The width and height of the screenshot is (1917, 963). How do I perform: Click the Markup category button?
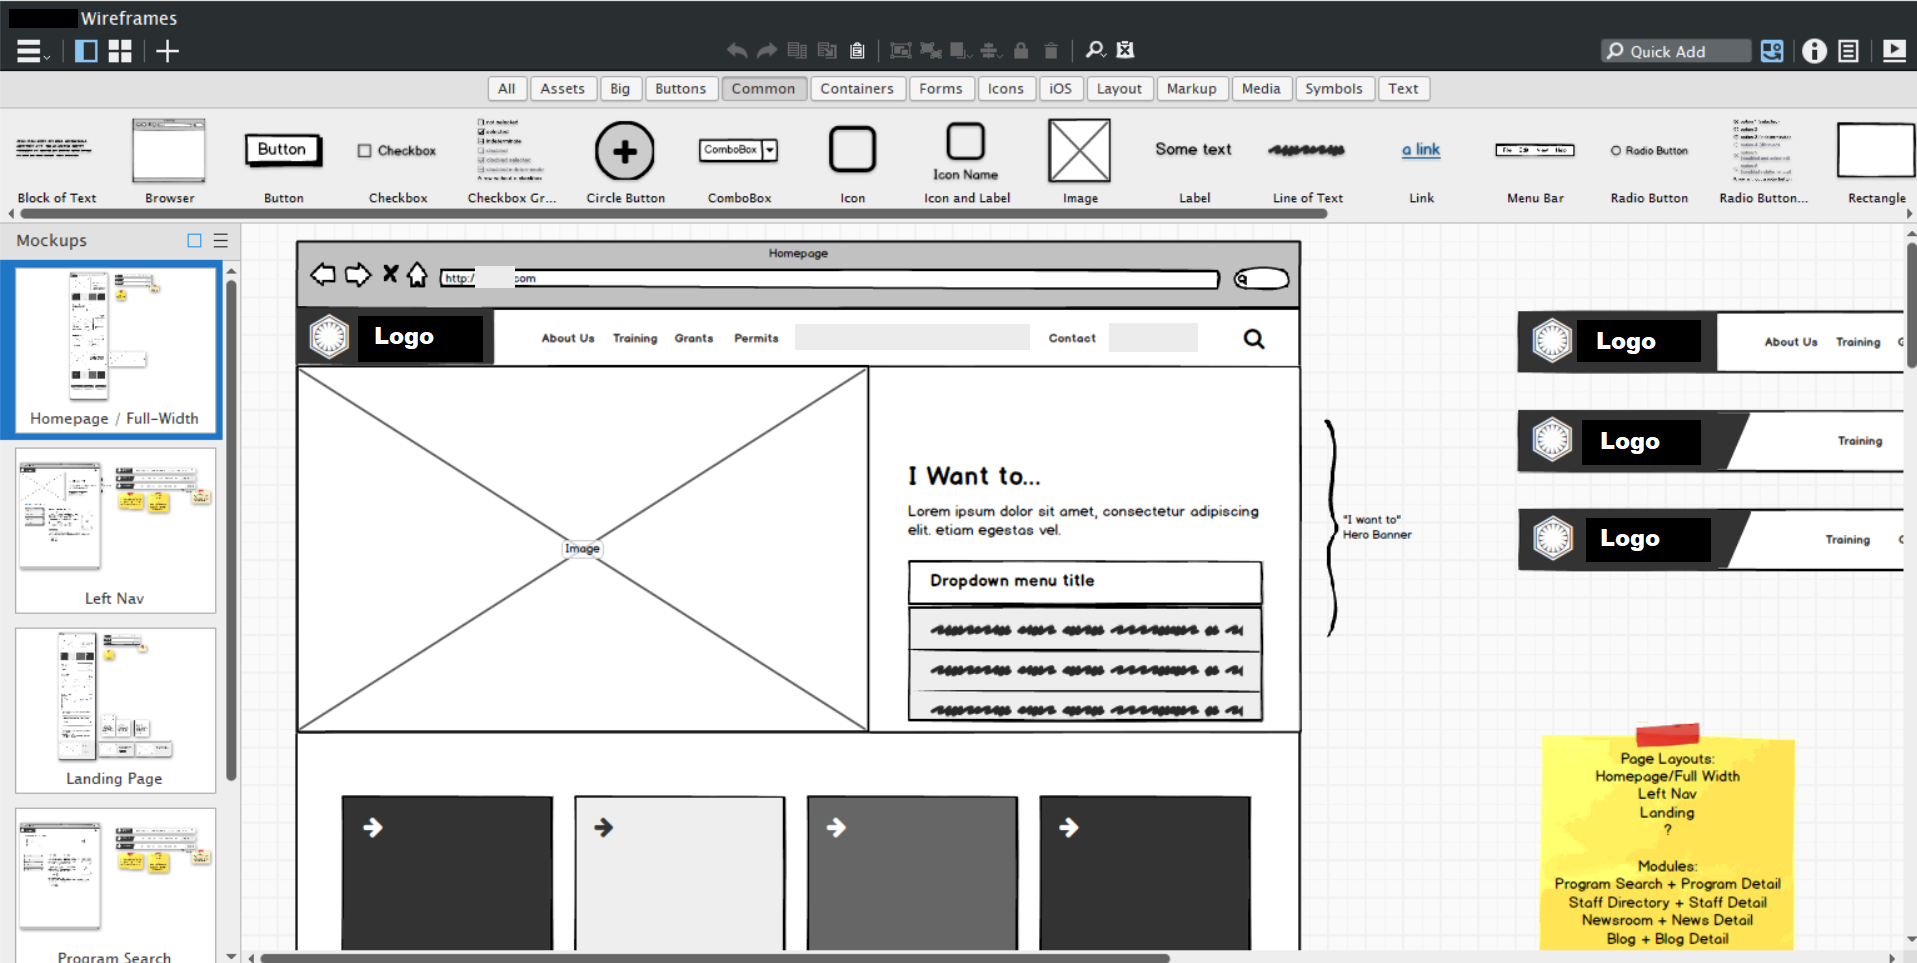pos(1191,89)
